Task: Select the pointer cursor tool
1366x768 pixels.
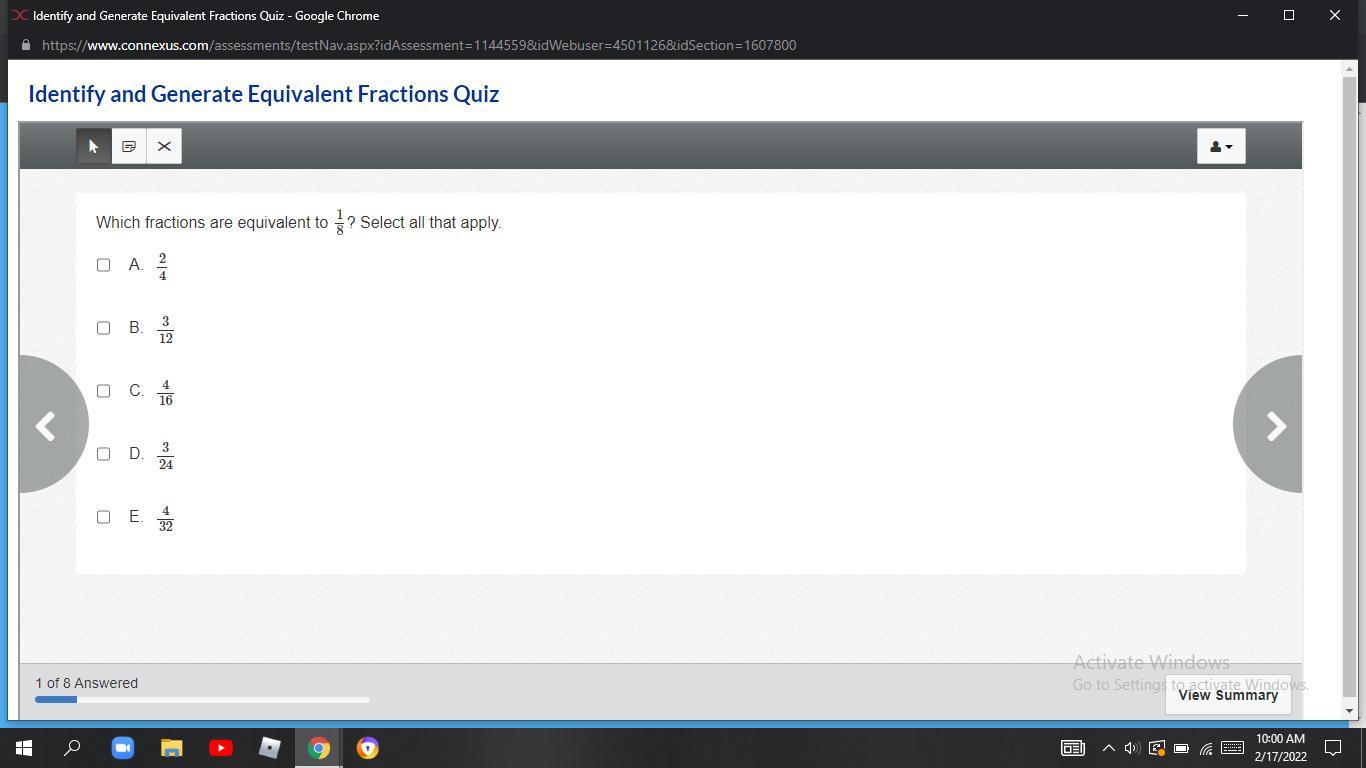Action: click(94, 146)
